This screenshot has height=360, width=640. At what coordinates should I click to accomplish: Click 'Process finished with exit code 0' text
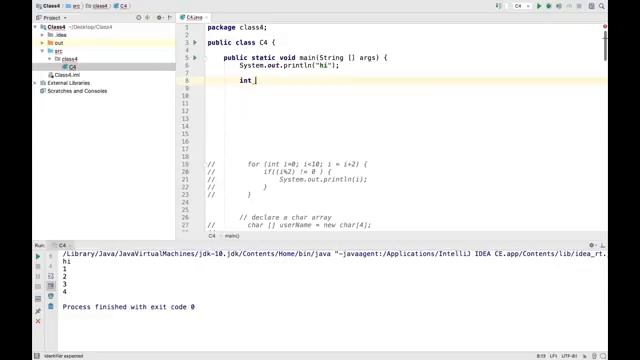tap(129, 307)
